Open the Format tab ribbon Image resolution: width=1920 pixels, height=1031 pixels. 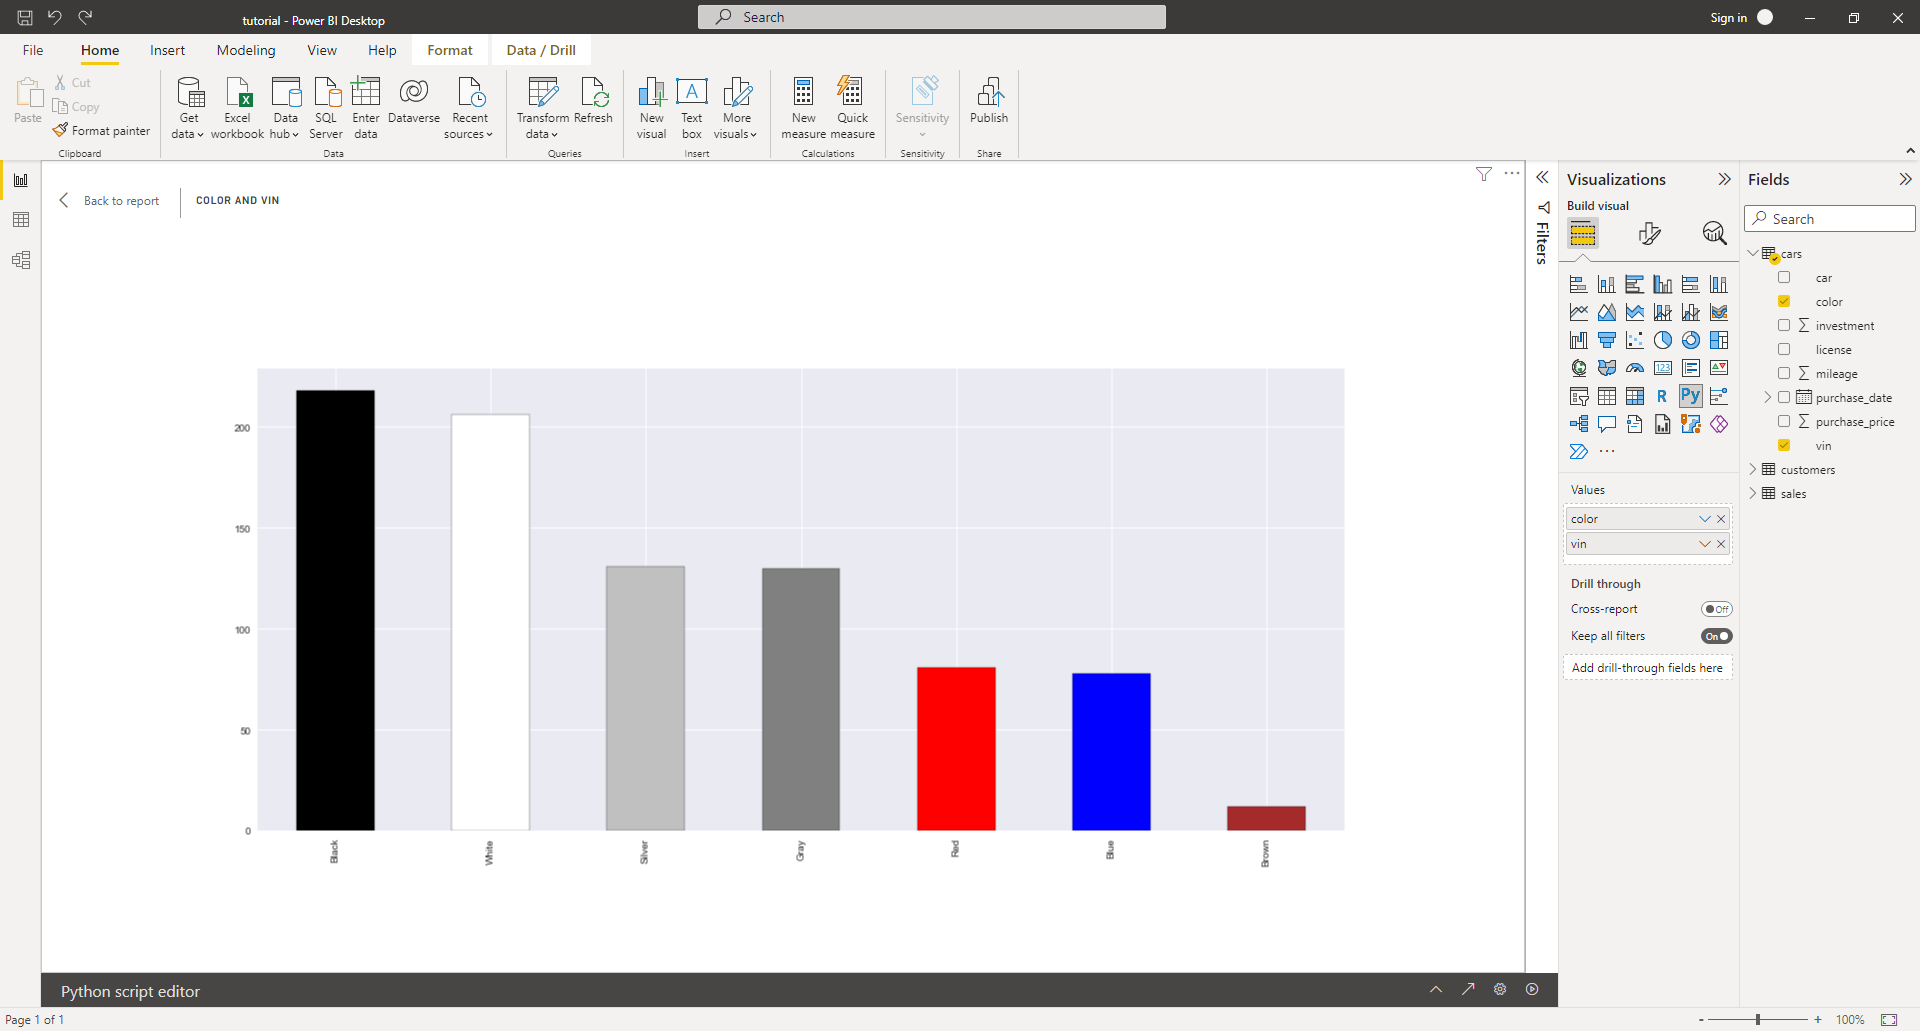point(450,49)
